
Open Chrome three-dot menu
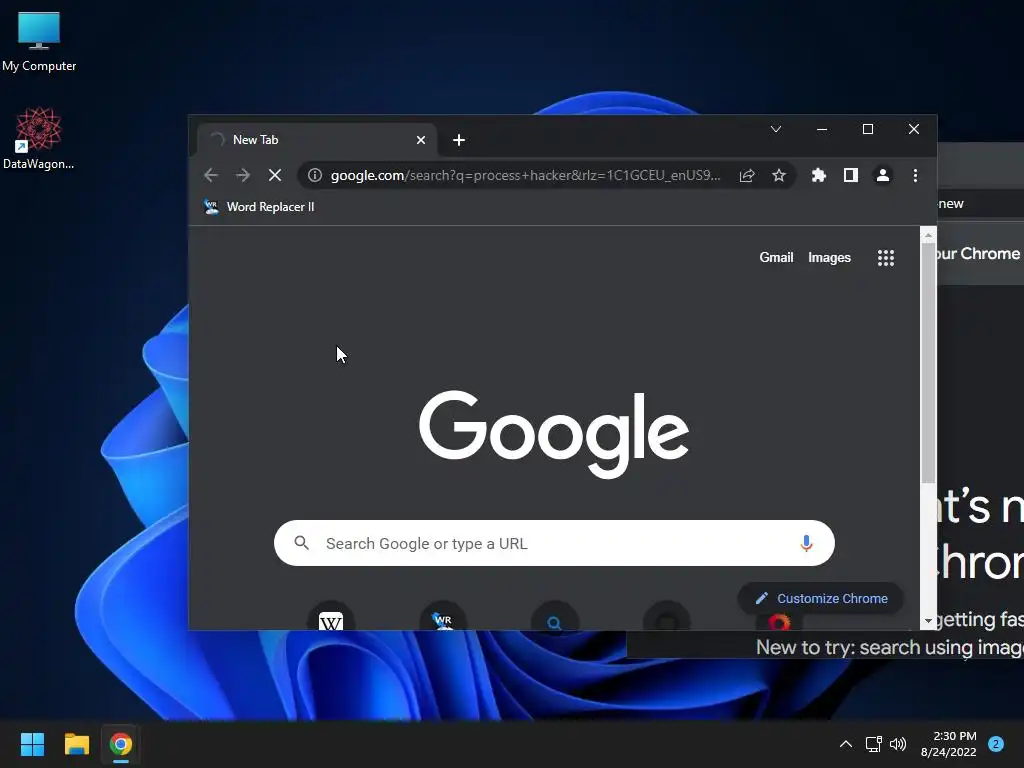[x=915, y=175]
